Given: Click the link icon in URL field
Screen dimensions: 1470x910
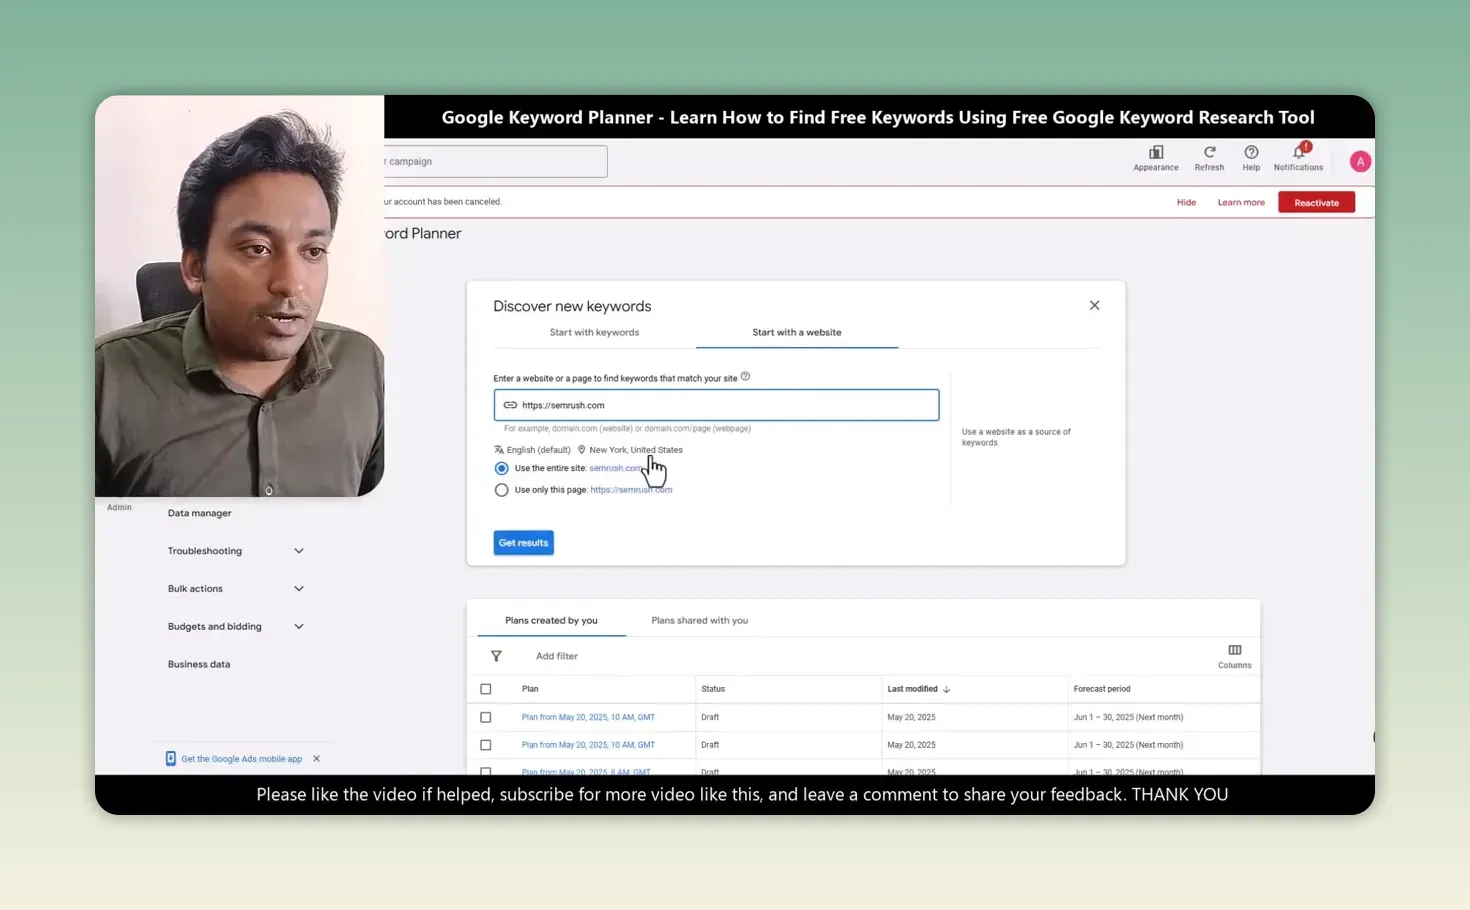Looking at the screenshot, I should coord(510,405).
